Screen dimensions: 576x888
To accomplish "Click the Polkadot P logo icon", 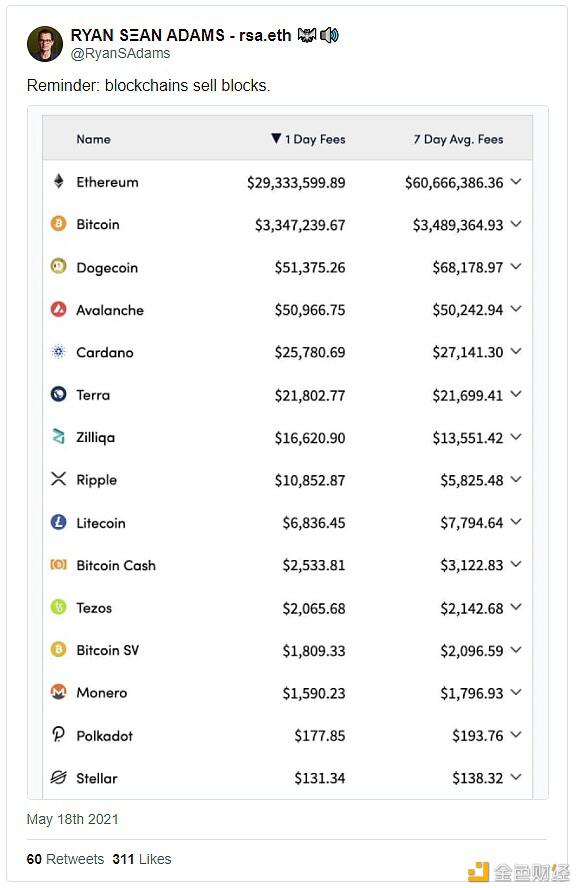I will tap(58, 735).
